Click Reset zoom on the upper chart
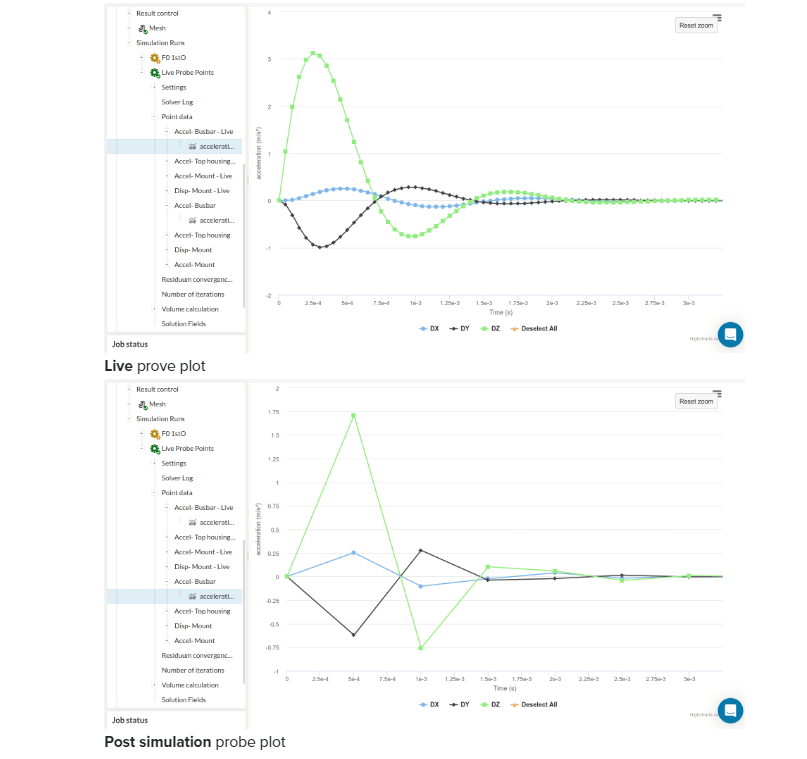This screenshot has height=759, width=807. (x=696, y=25)
